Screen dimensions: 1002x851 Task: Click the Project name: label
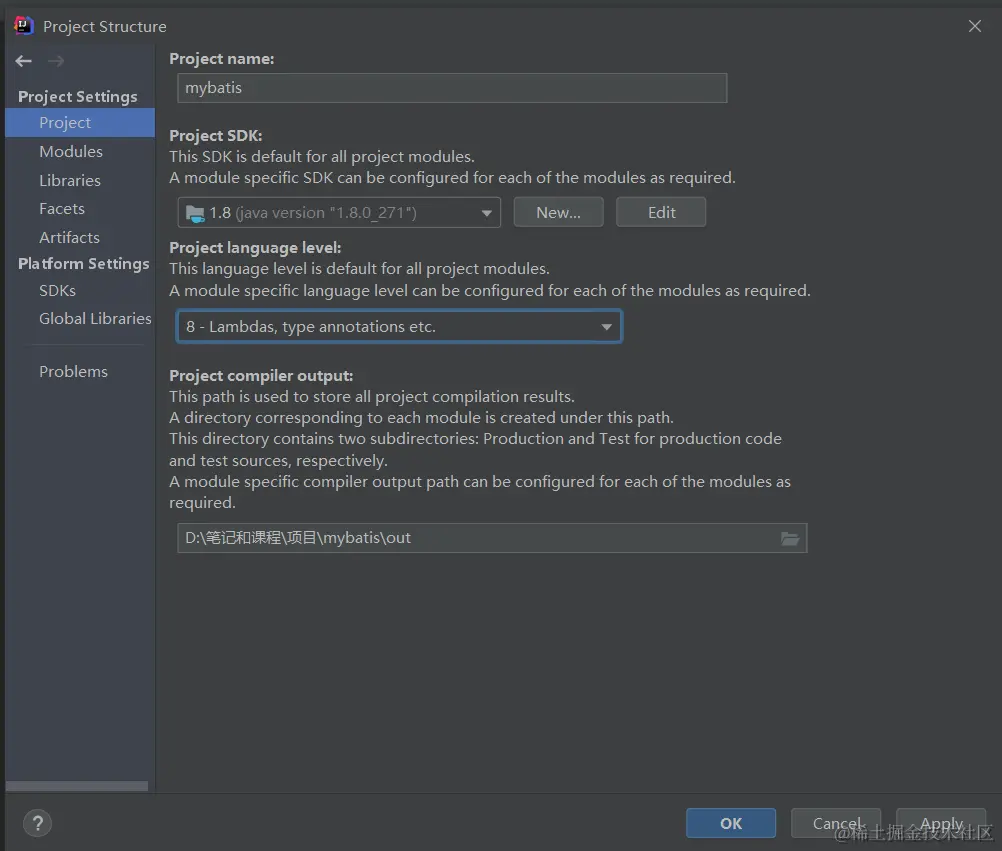(222, 59)
